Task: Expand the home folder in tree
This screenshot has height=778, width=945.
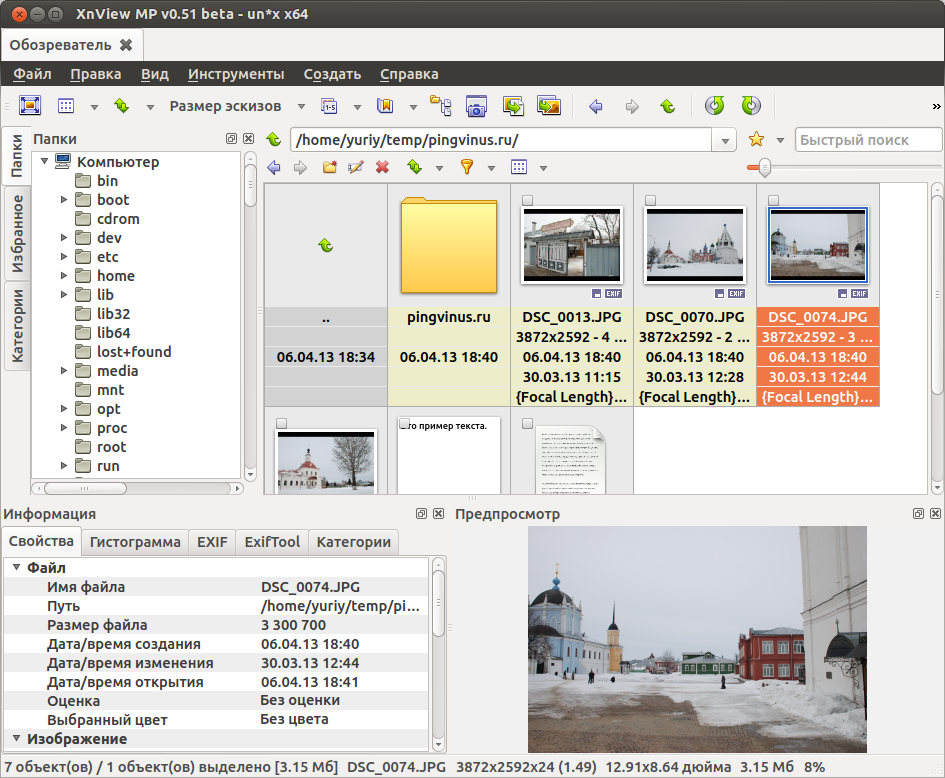Action: point(64,276)
